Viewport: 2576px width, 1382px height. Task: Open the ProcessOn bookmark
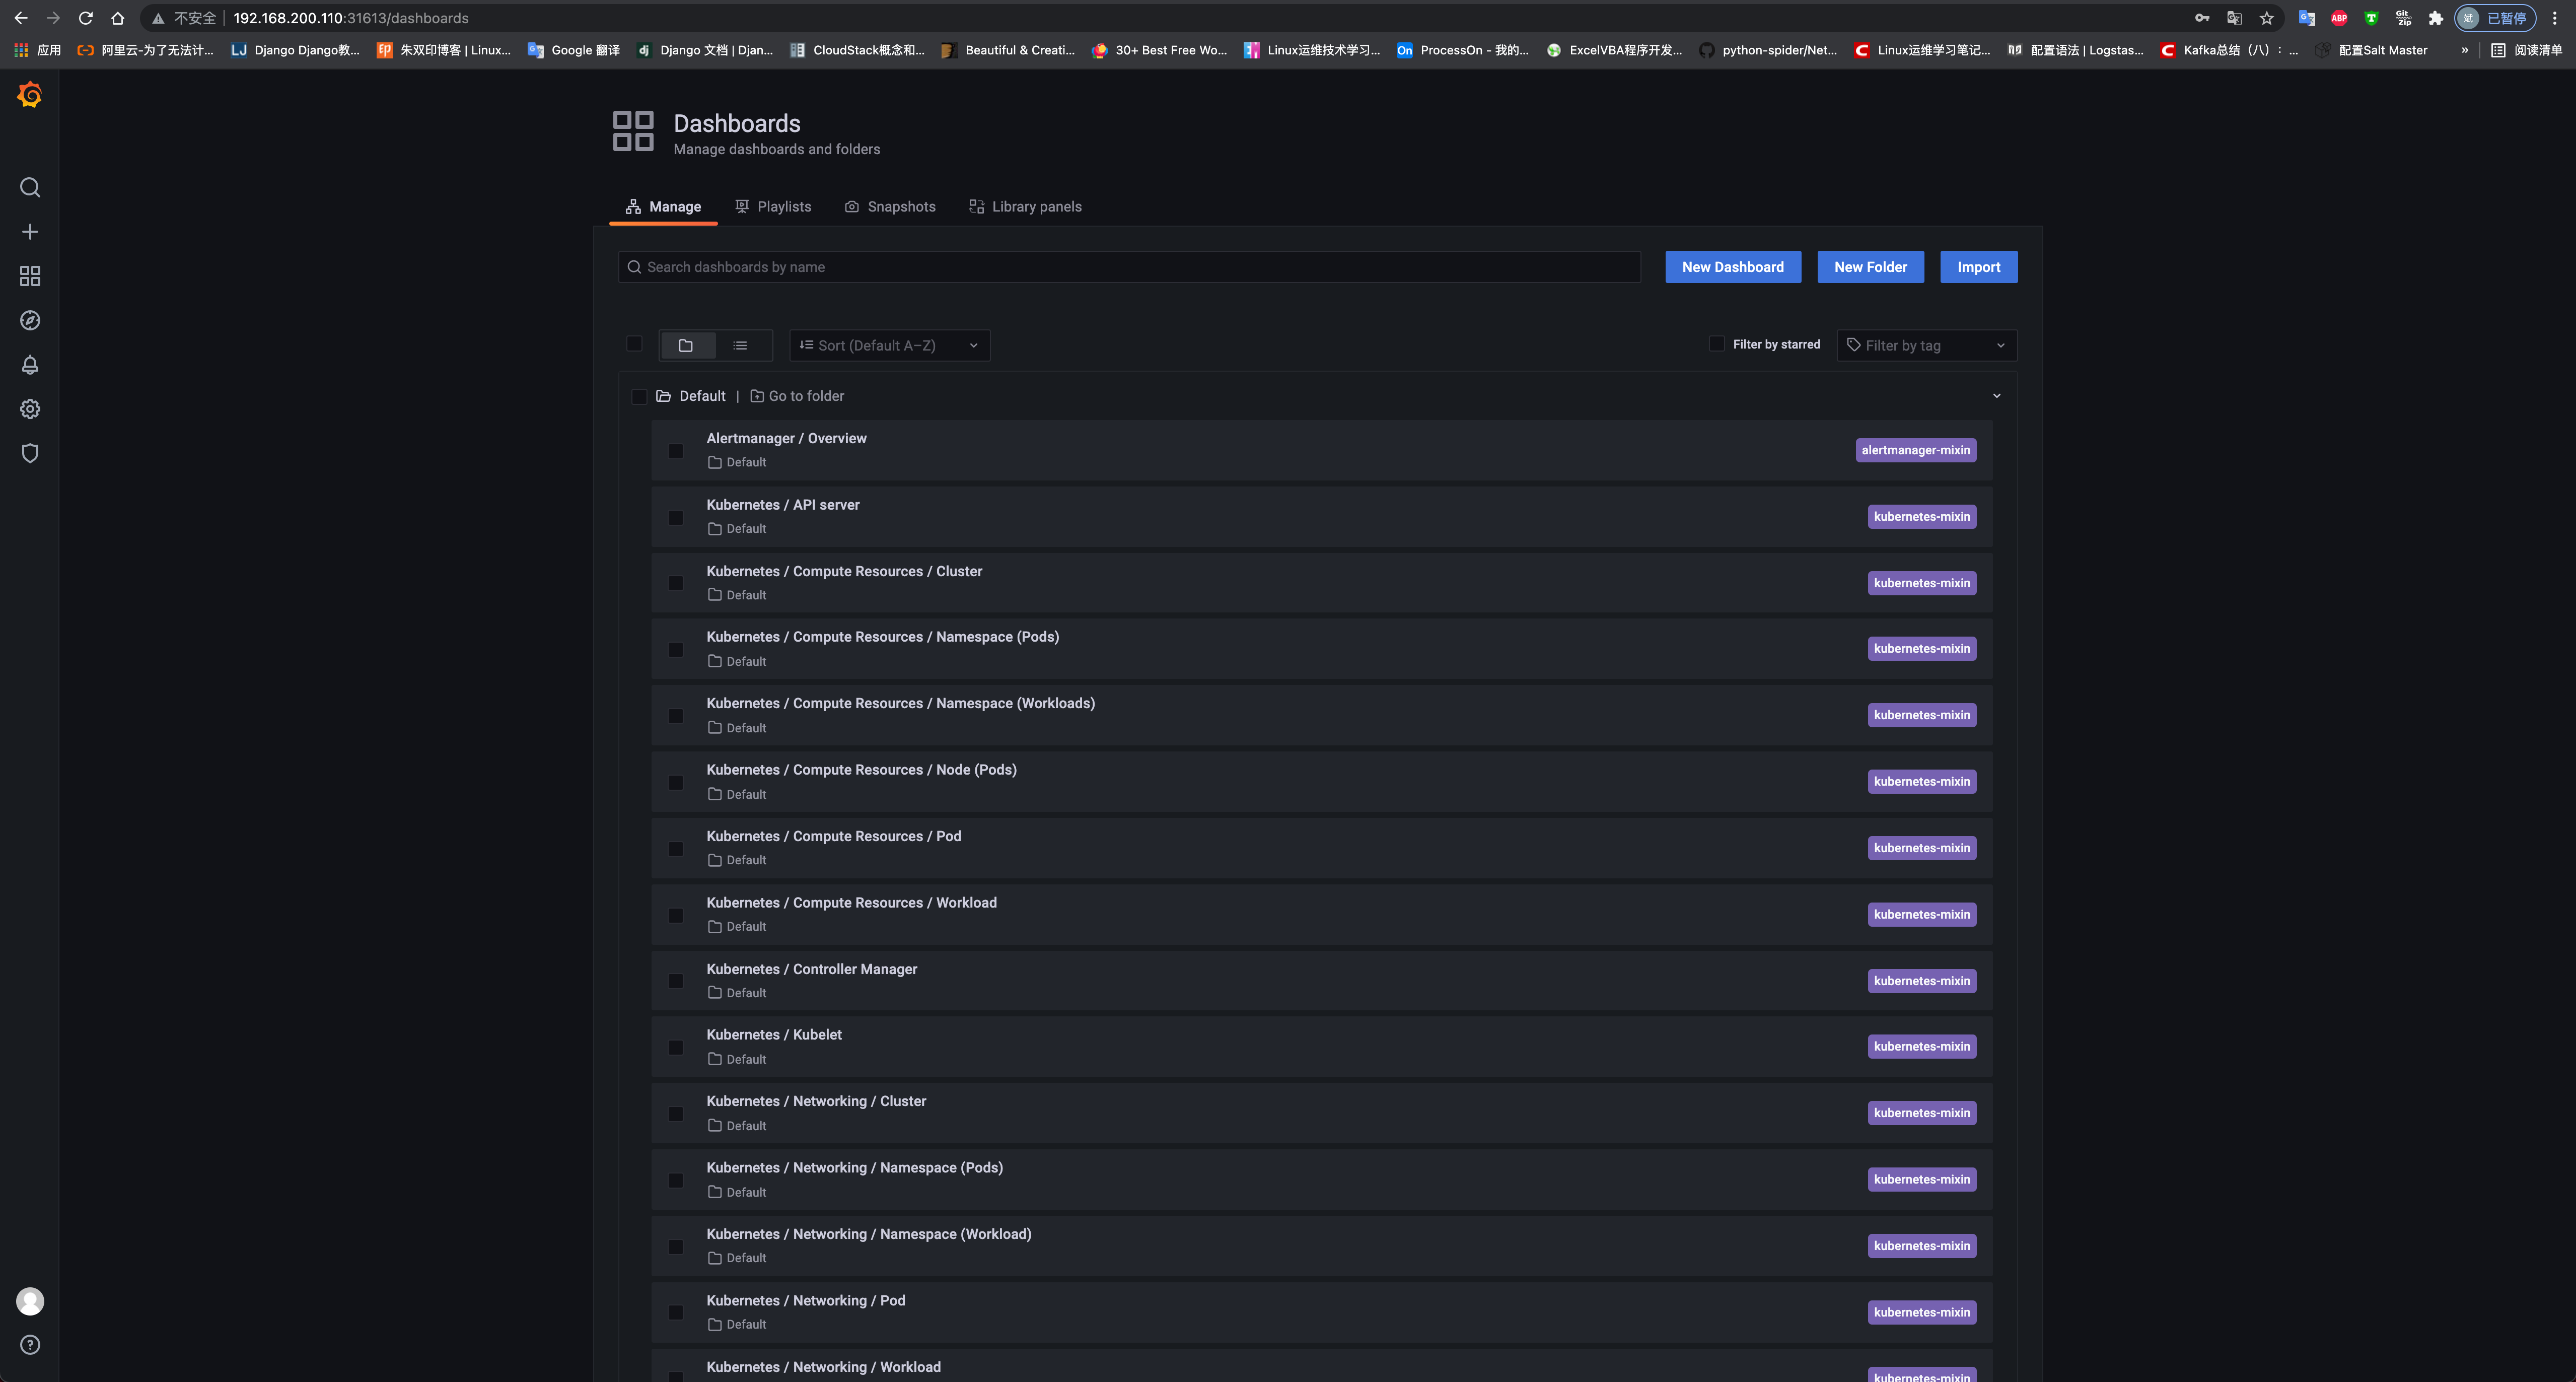click(x=1463, y=50)
